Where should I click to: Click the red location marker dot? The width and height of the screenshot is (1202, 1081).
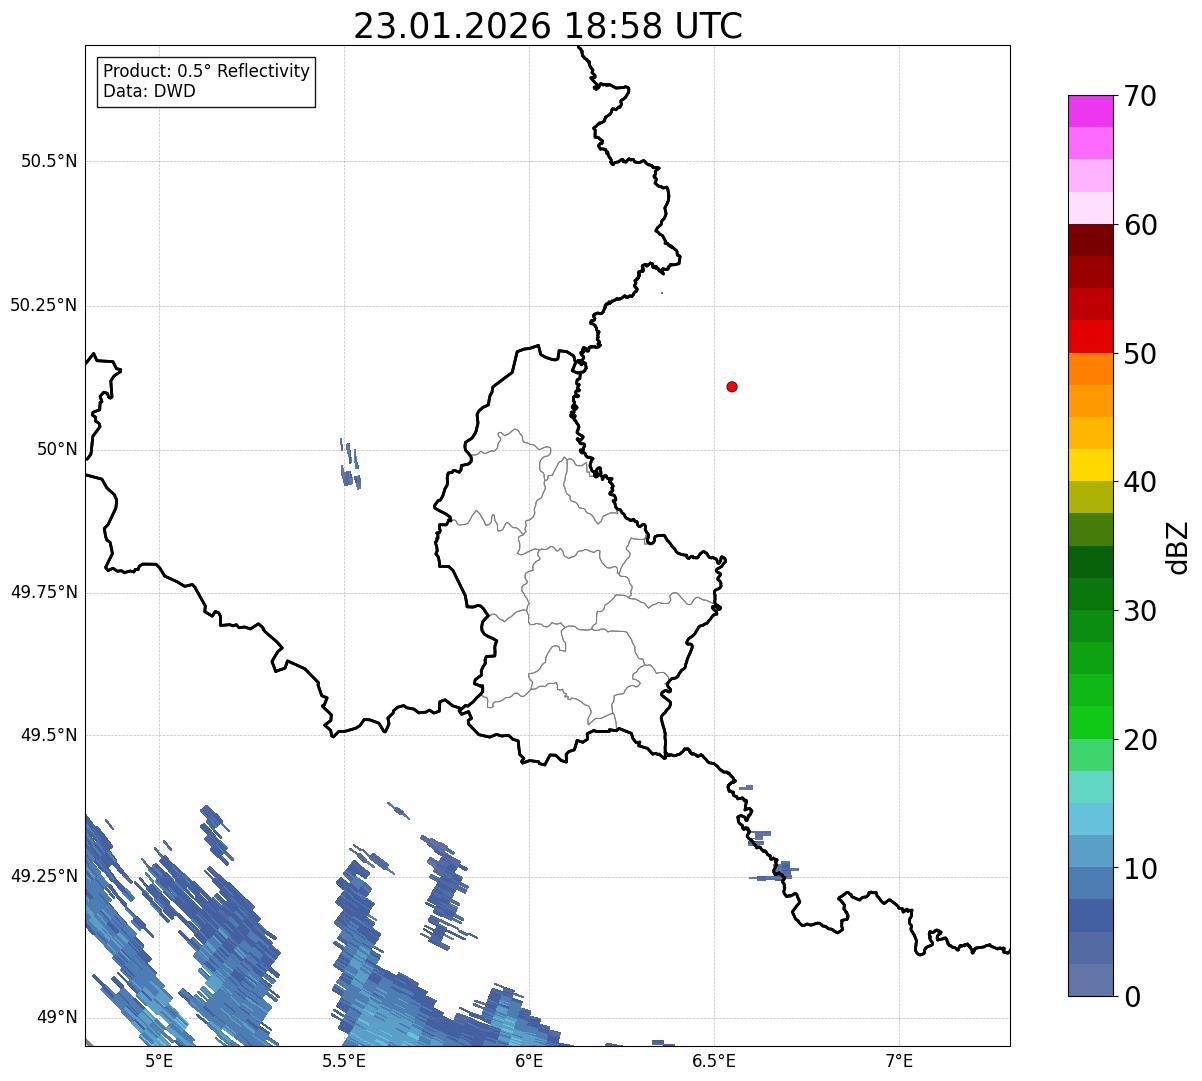pos(732,386)
